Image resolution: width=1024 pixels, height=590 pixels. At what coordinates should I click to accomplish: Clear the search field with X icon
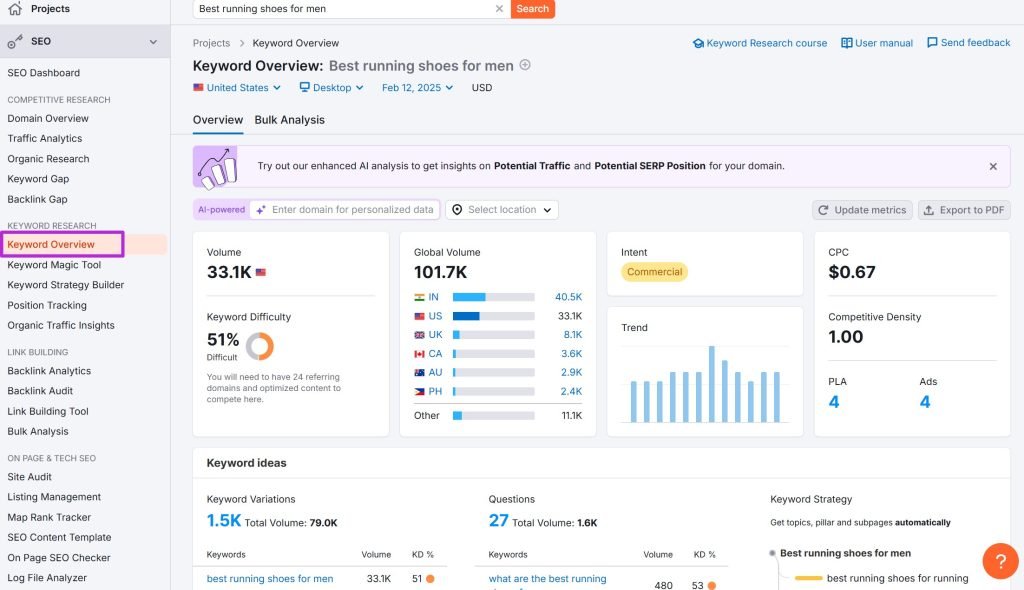coord(499,9)
